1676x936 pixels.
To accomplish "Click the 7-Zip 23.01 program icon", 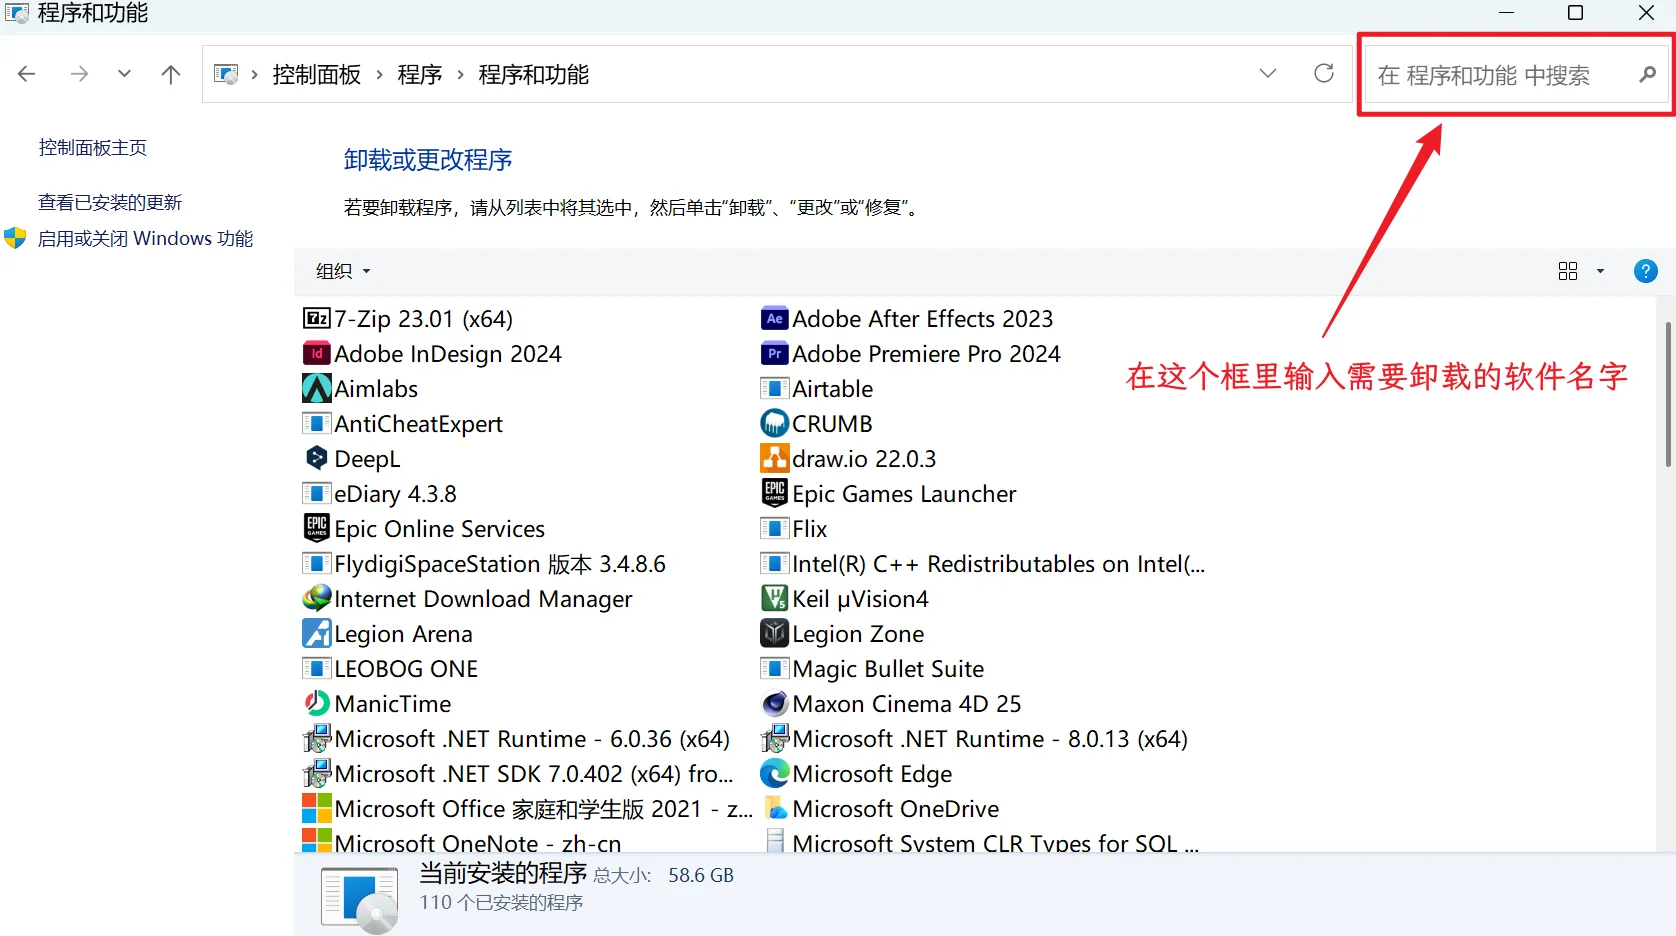I will pos(316,319).
